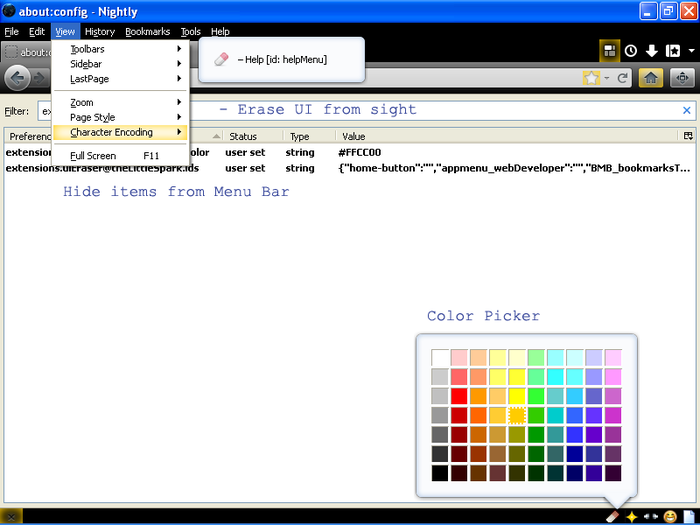Click the reload page icon in URL bar

point(622,78)
